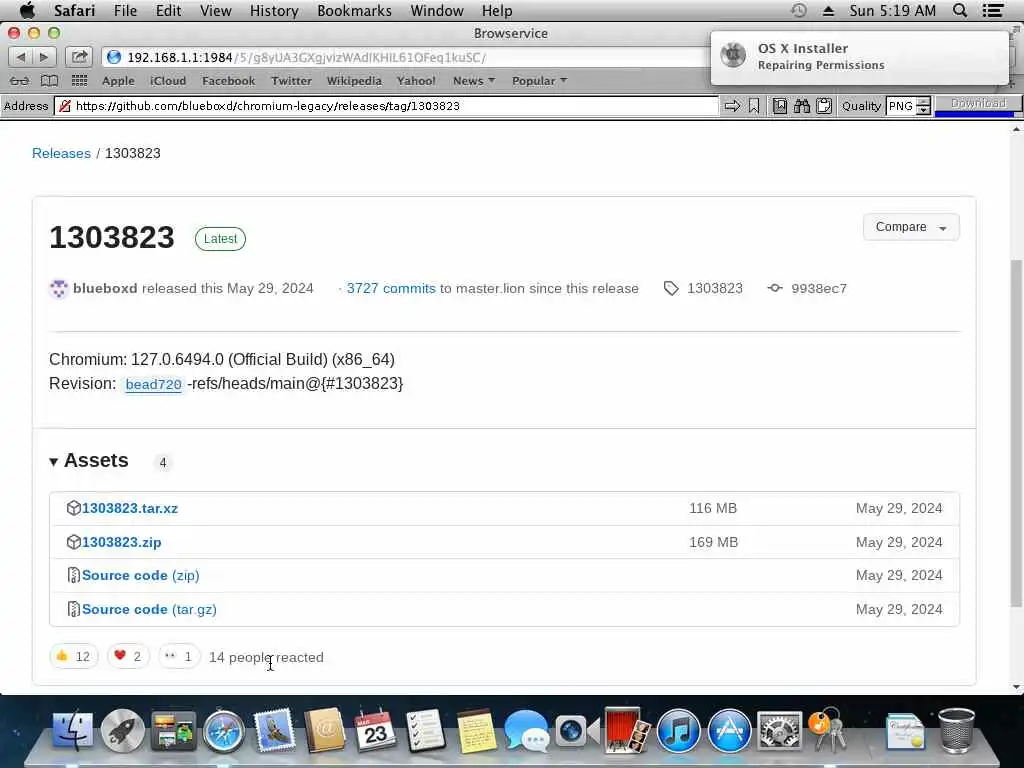Open the Edit menu

[x=168, y=10]
